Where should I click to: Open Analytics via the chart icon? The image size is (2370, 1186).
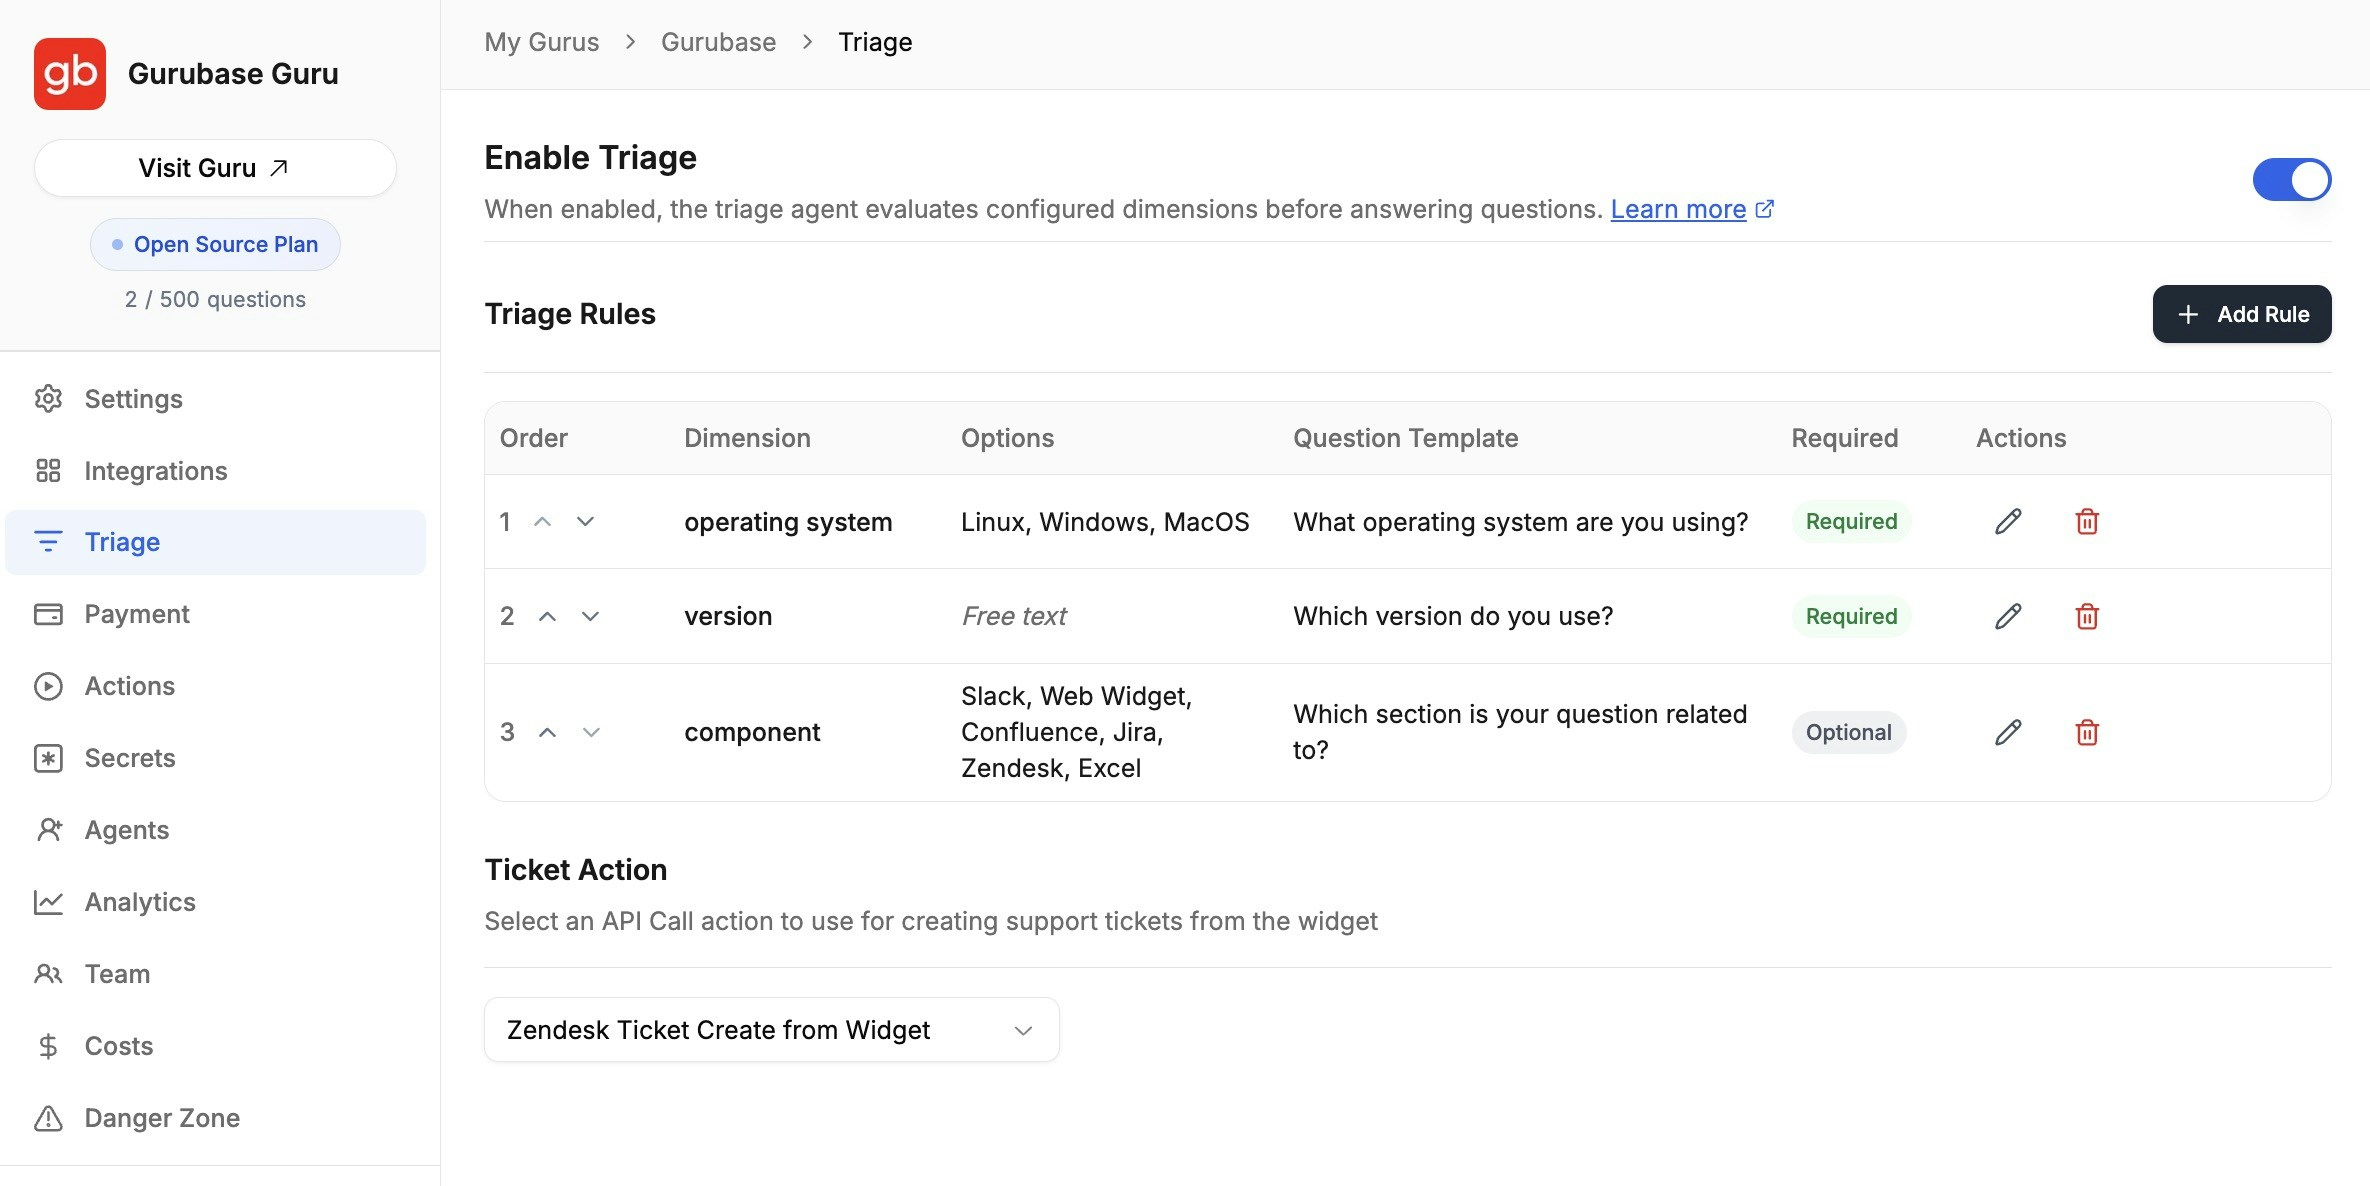49,901
